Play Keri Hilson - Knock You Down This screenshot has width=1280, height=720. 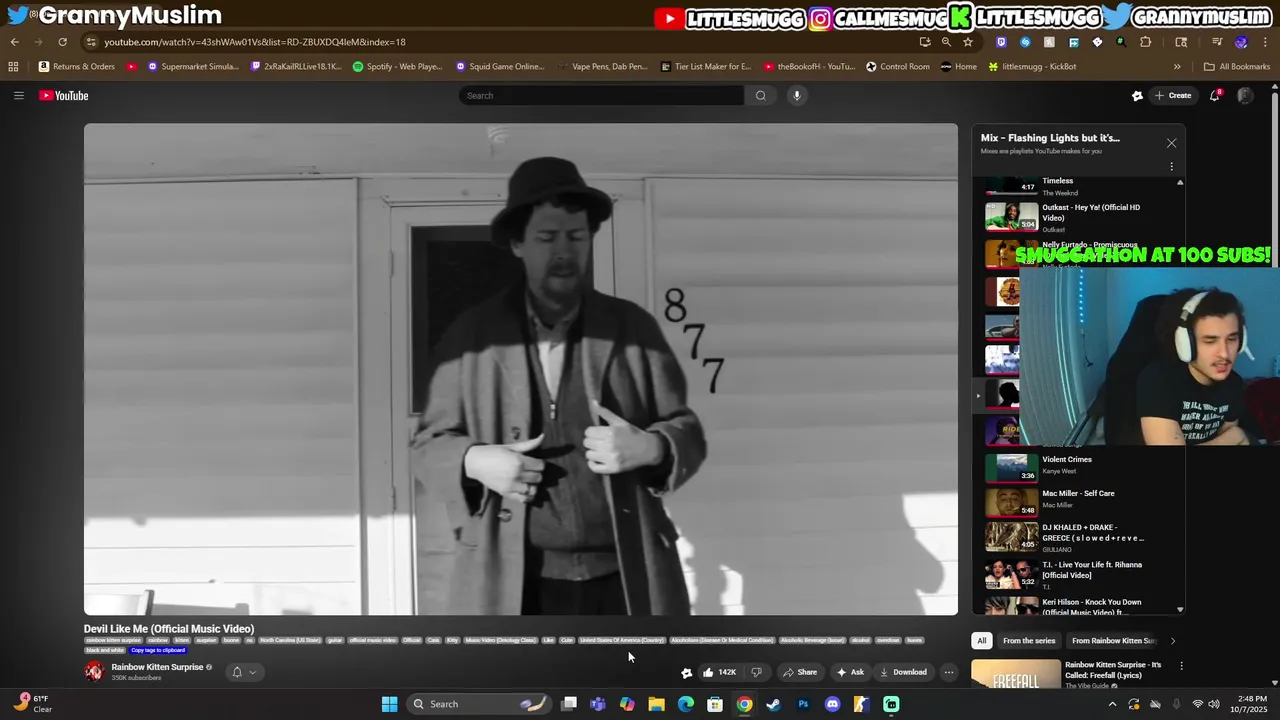[x=1079, y=606]
